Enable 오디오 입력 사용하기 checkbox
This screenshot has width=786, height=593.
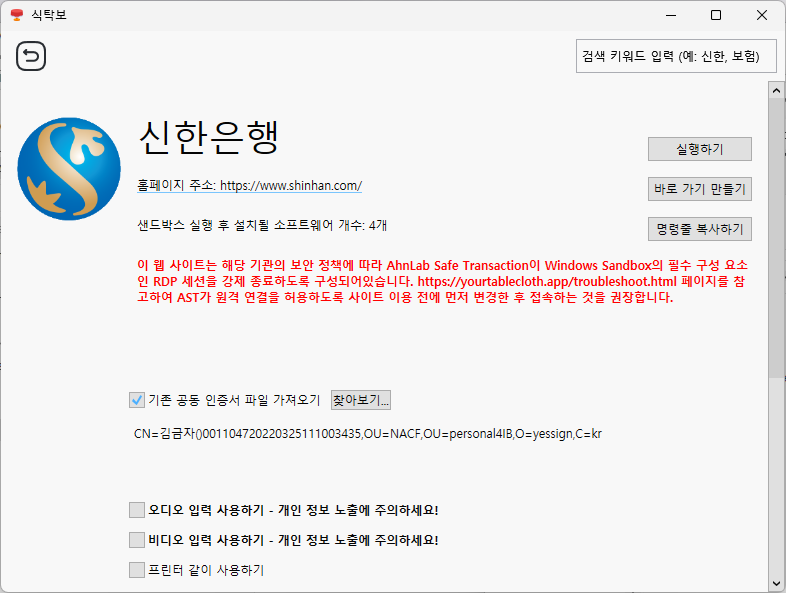pyautogui.click(x=137, y=510)
